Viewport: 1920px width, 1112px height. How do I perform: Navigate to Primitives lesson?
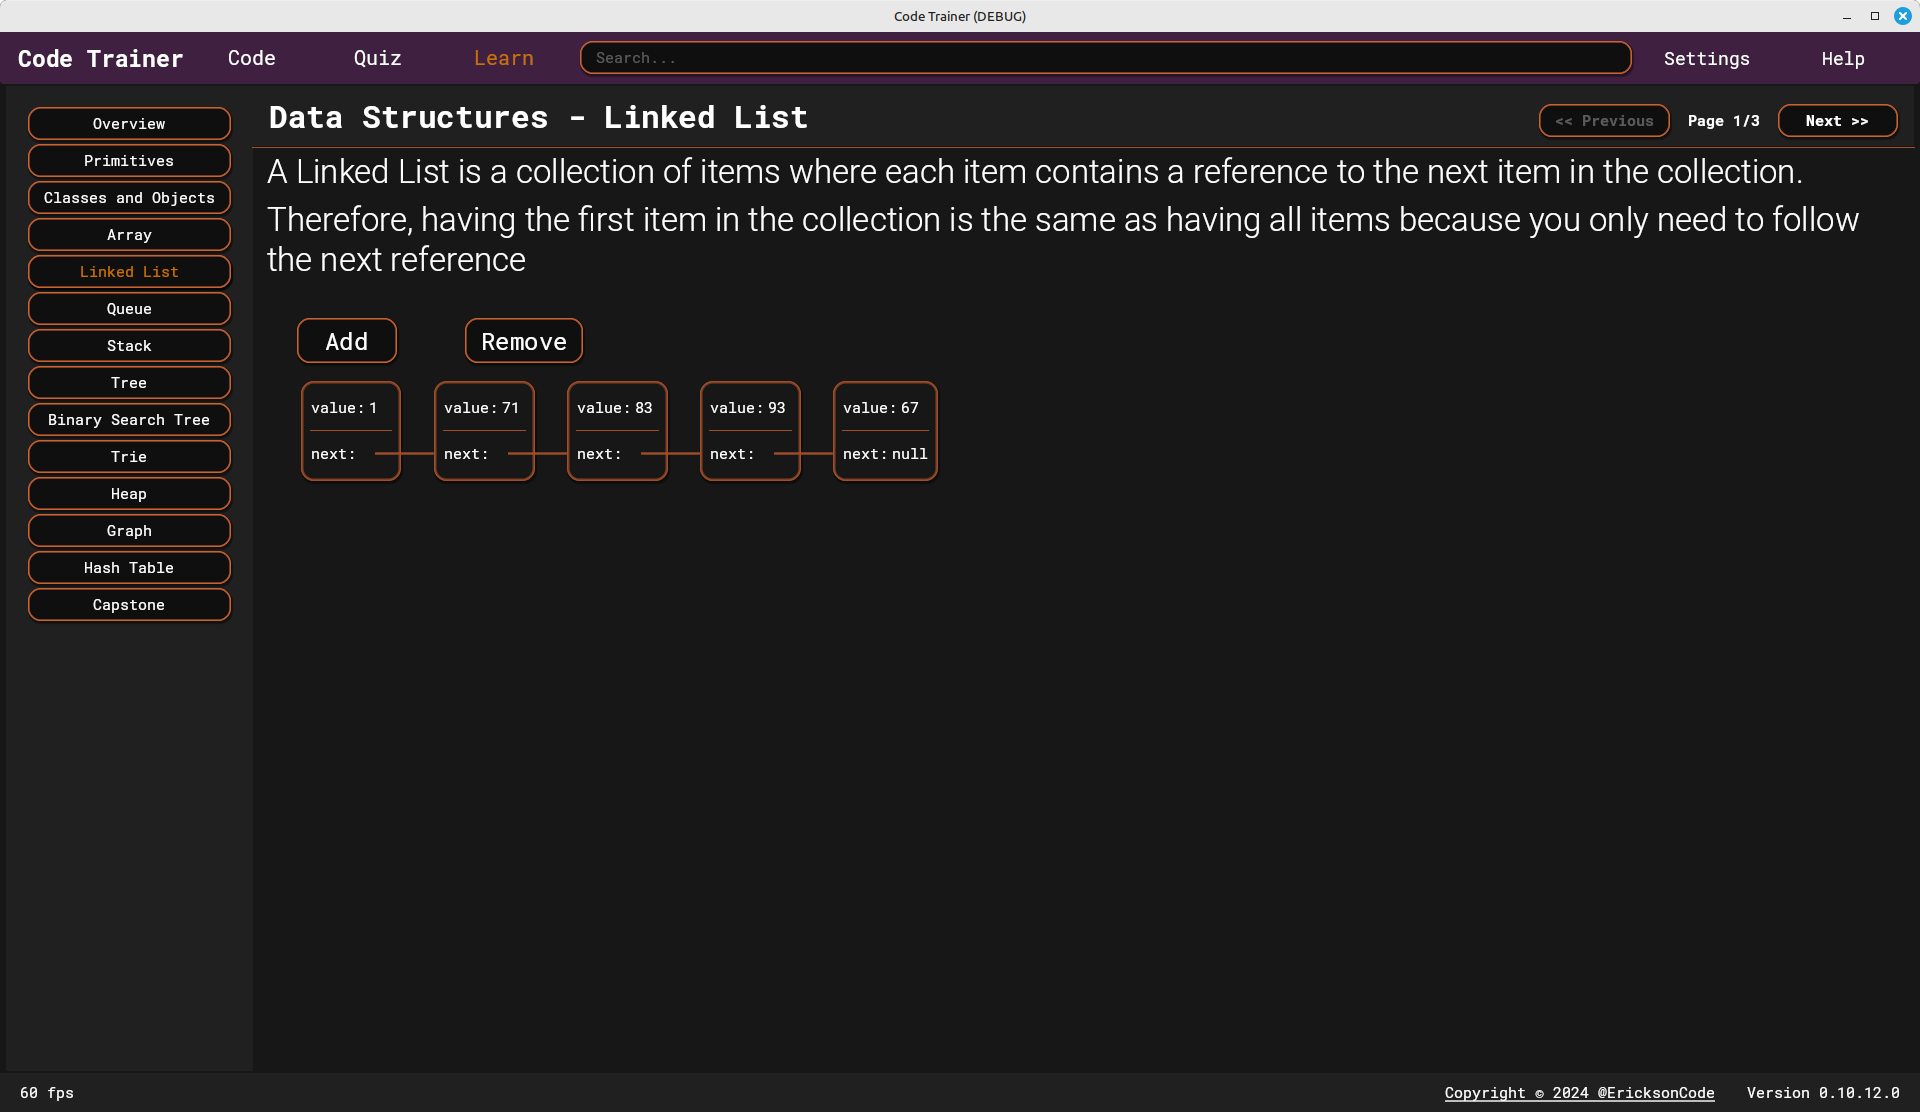128,160
